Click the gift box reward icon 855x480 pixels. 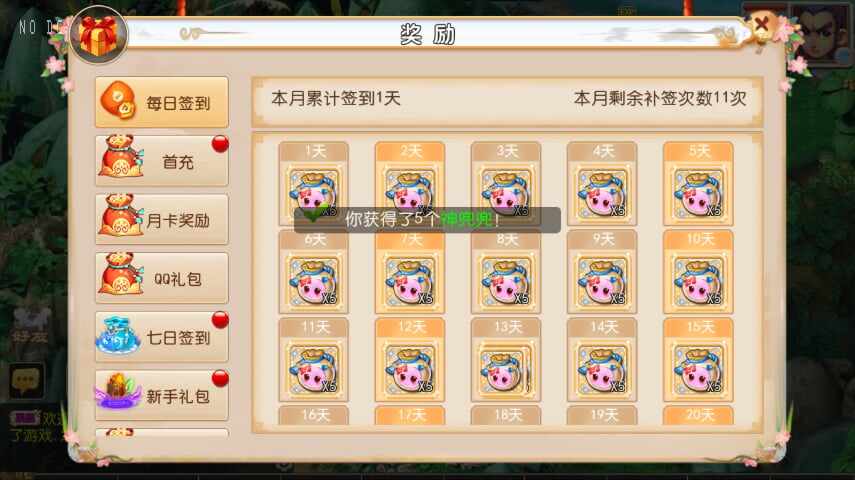click(x=98, y=35)
